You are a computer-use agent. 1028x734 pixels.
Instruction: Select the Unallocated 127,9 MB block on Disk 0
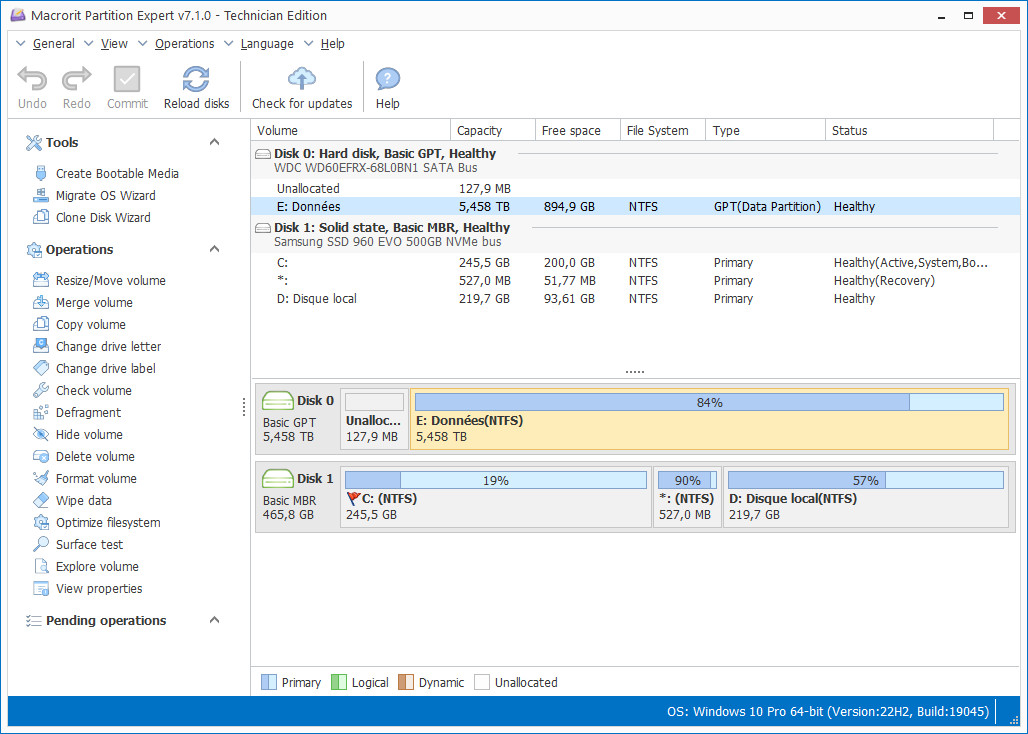coord(374,419)
